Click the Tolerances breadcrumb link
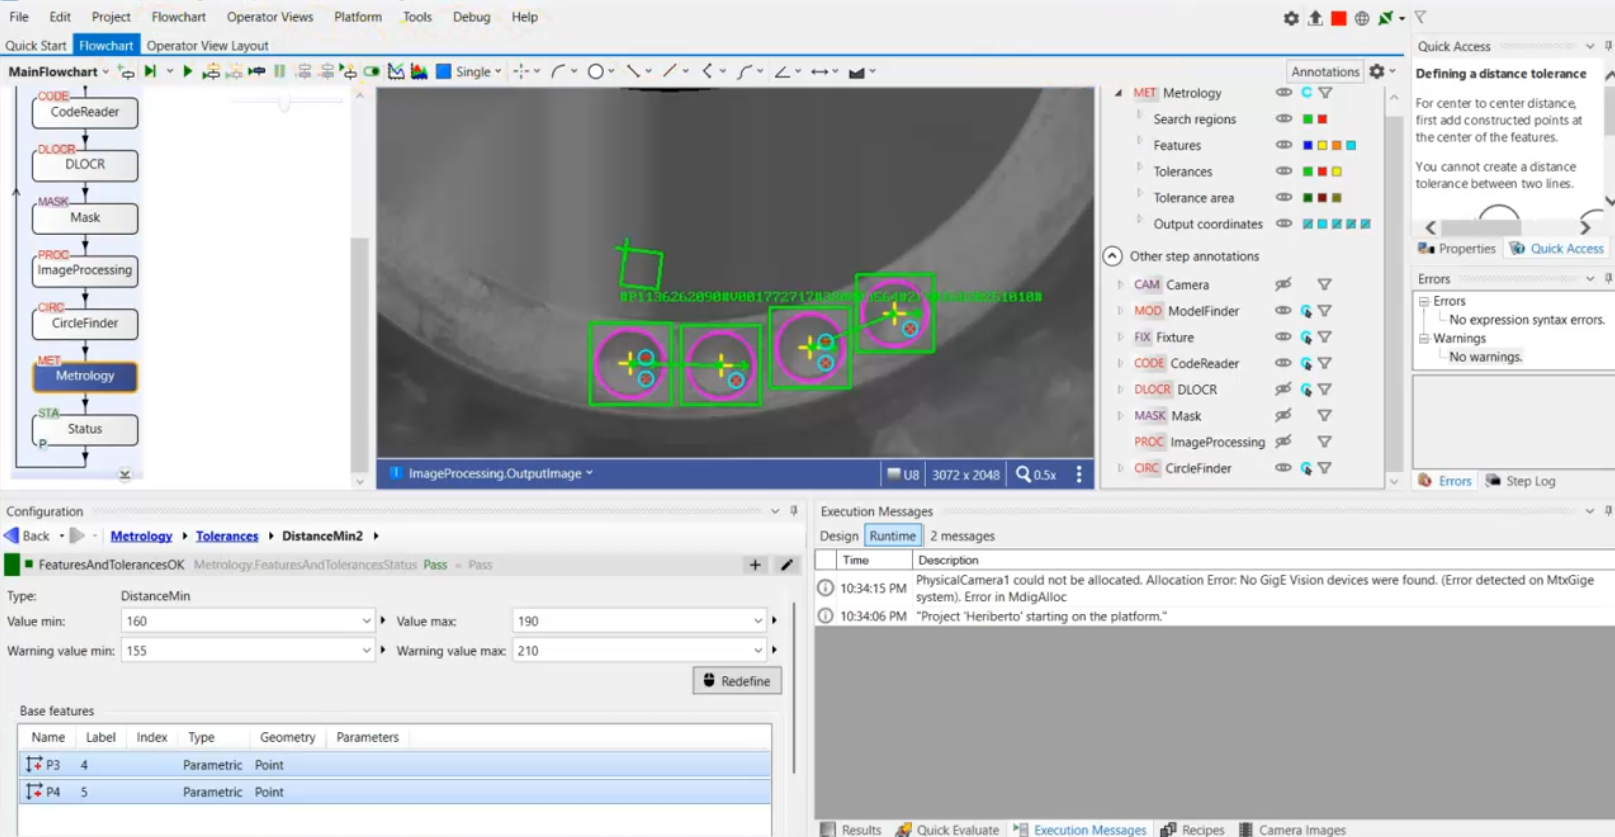Viewport: 1615px width, 837px height. [x=227, y=536]
